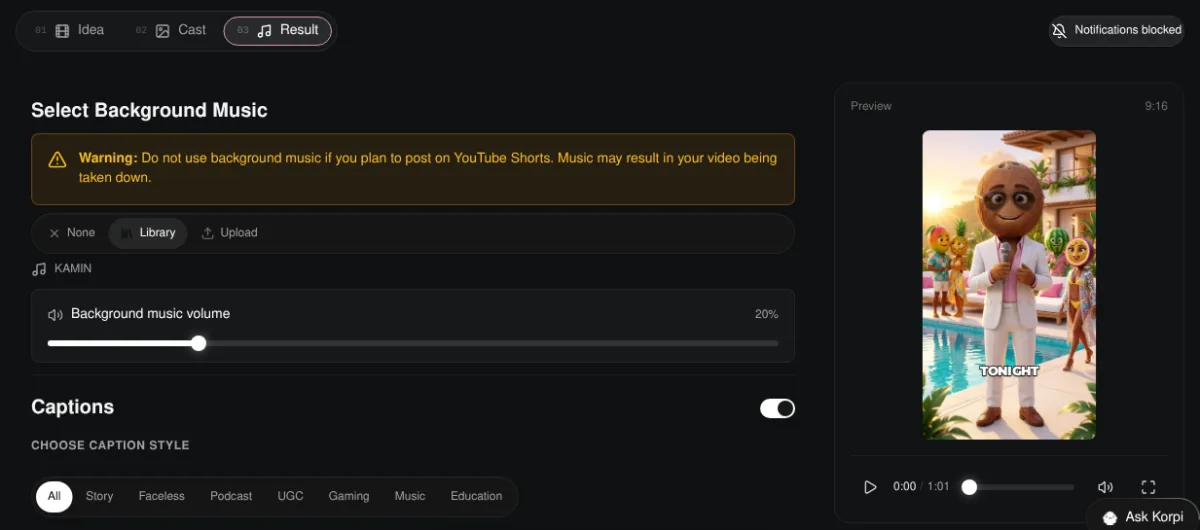Filter caption styles by Gaming

coord(349,496)
